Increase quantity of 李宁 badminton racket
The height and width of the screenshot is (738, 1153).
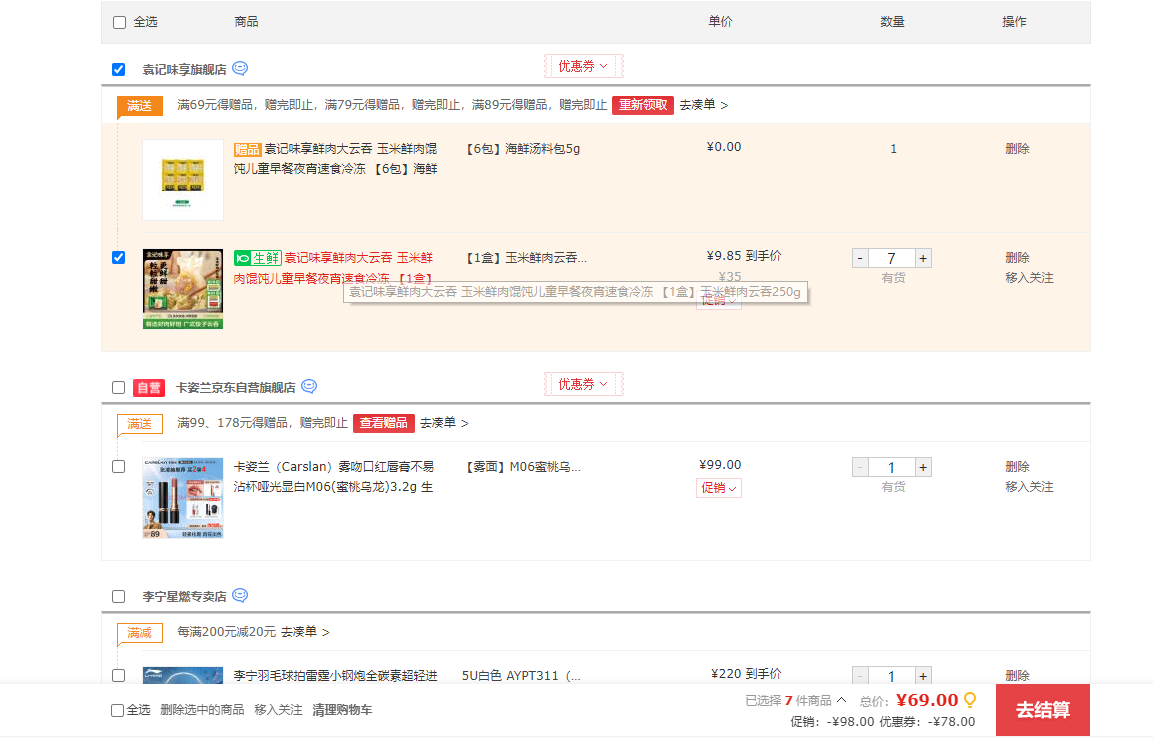(923, 676)
